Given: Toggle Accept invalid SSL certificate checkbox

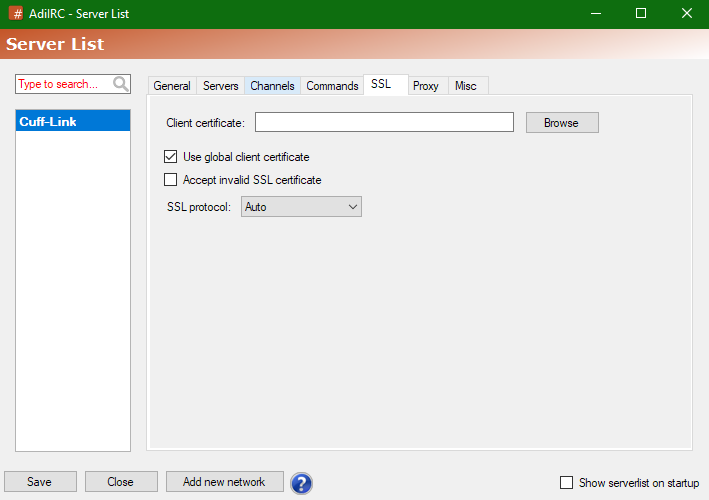Looking at the screenshot, I should [170, 179].
